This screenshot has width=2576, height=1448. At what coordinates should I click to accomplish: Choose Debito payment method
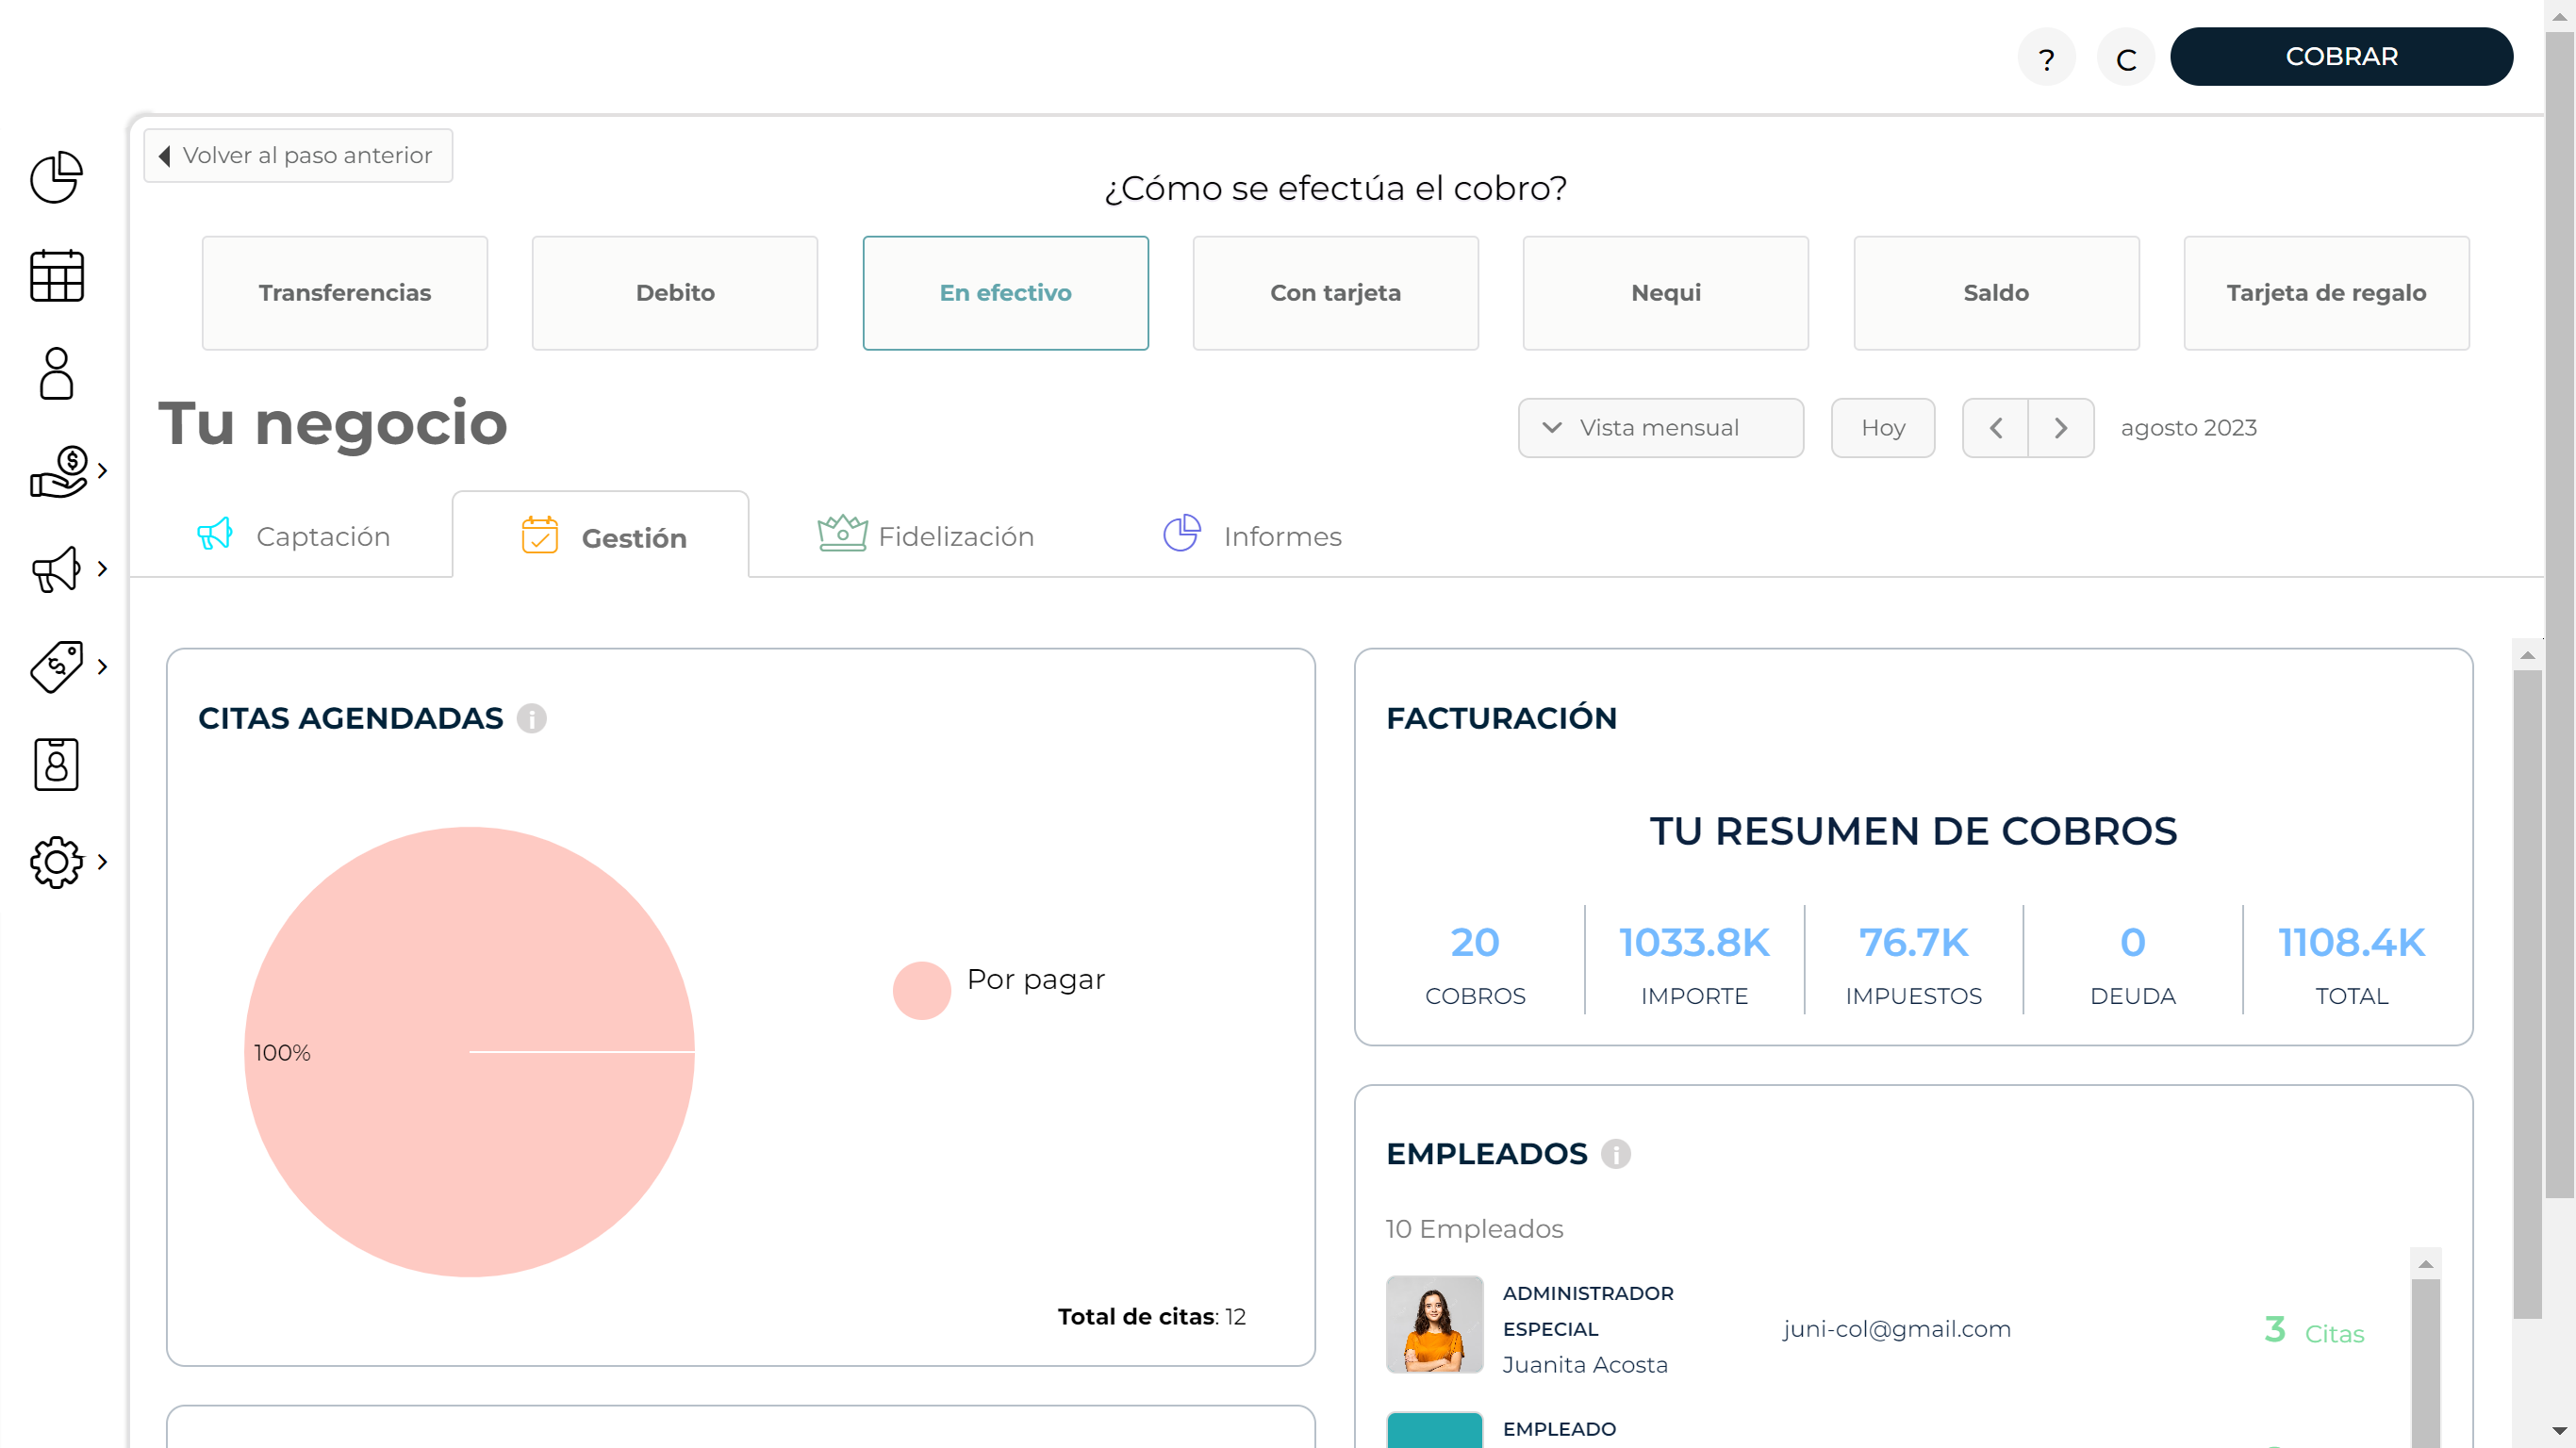point(675,293)
